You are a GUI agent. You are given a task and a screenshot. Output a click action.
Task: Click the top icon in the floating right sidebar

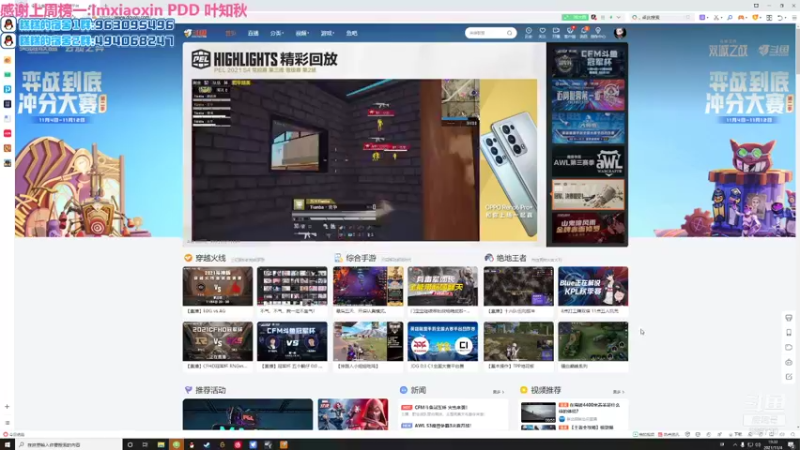point(788,318)
